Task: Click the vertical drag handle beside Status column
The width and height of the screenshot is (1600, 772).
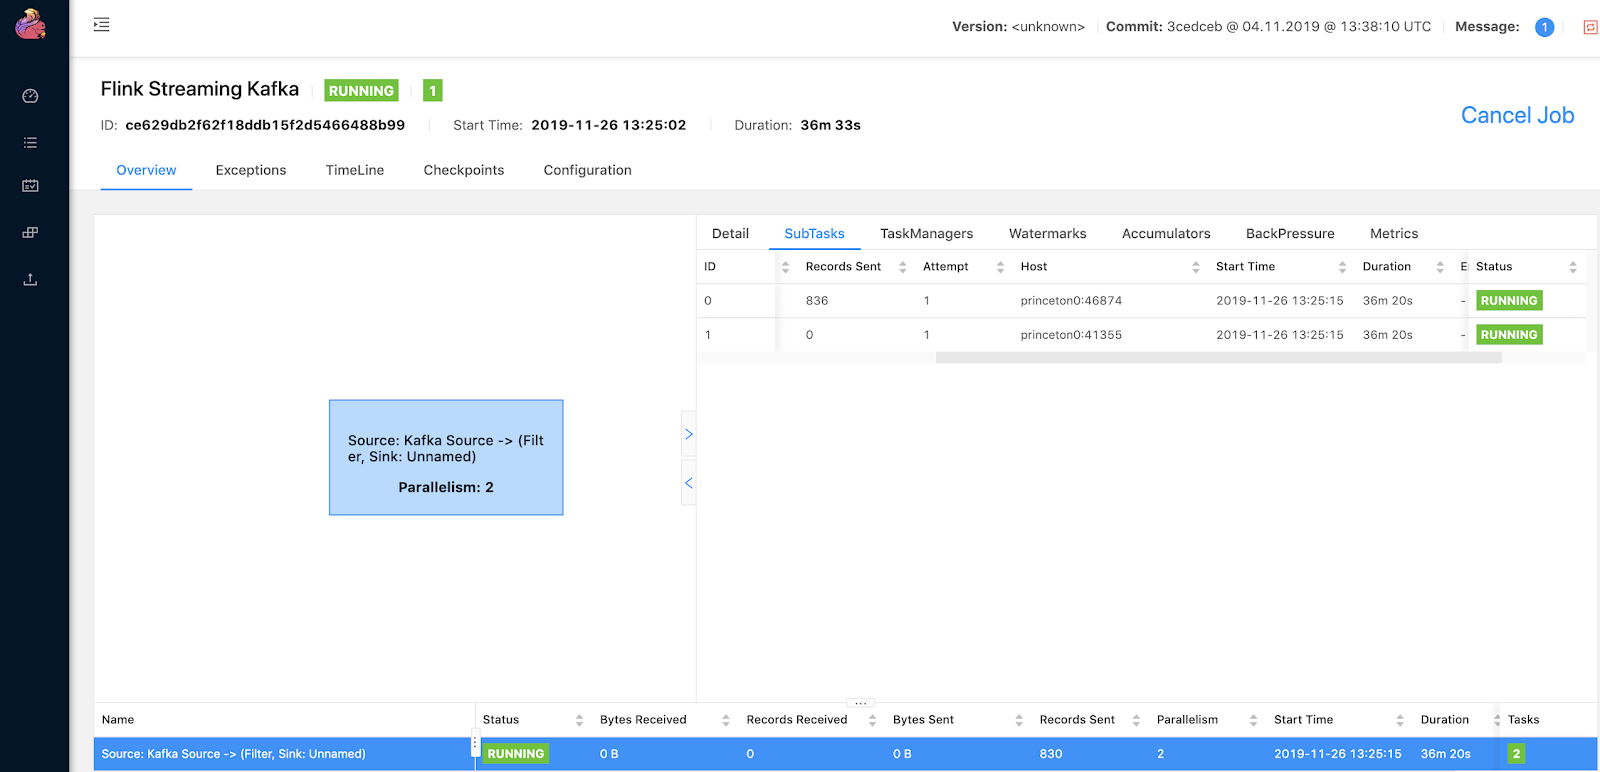Action: pyautogui.click(x=475, y=745)
